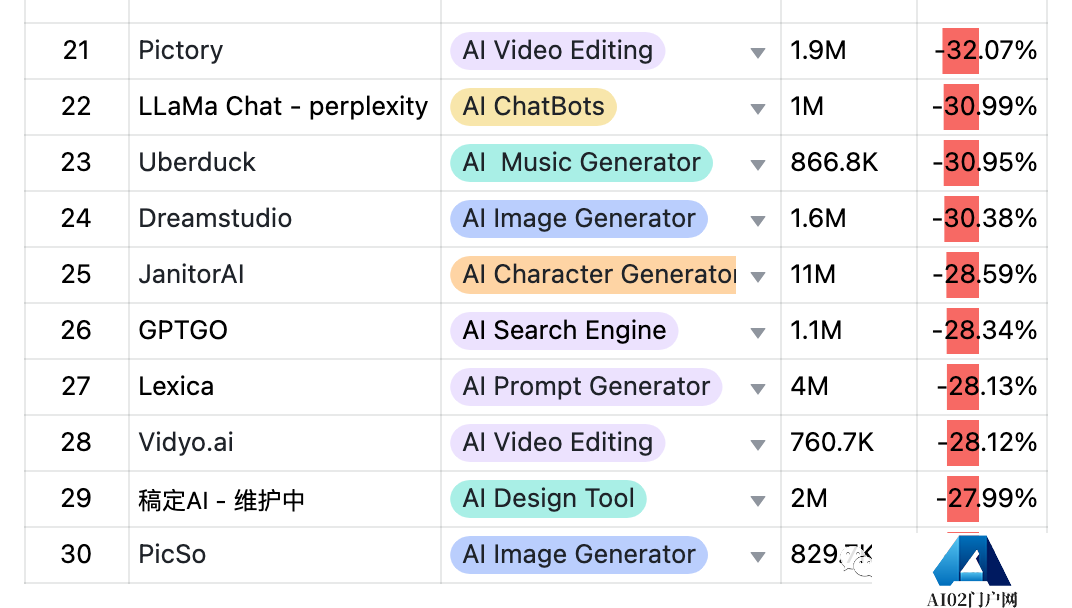The height and width of the screenshot is (608, 1072).
Task: Click the AI Prompt Generator tag
Action: point(586,387)
